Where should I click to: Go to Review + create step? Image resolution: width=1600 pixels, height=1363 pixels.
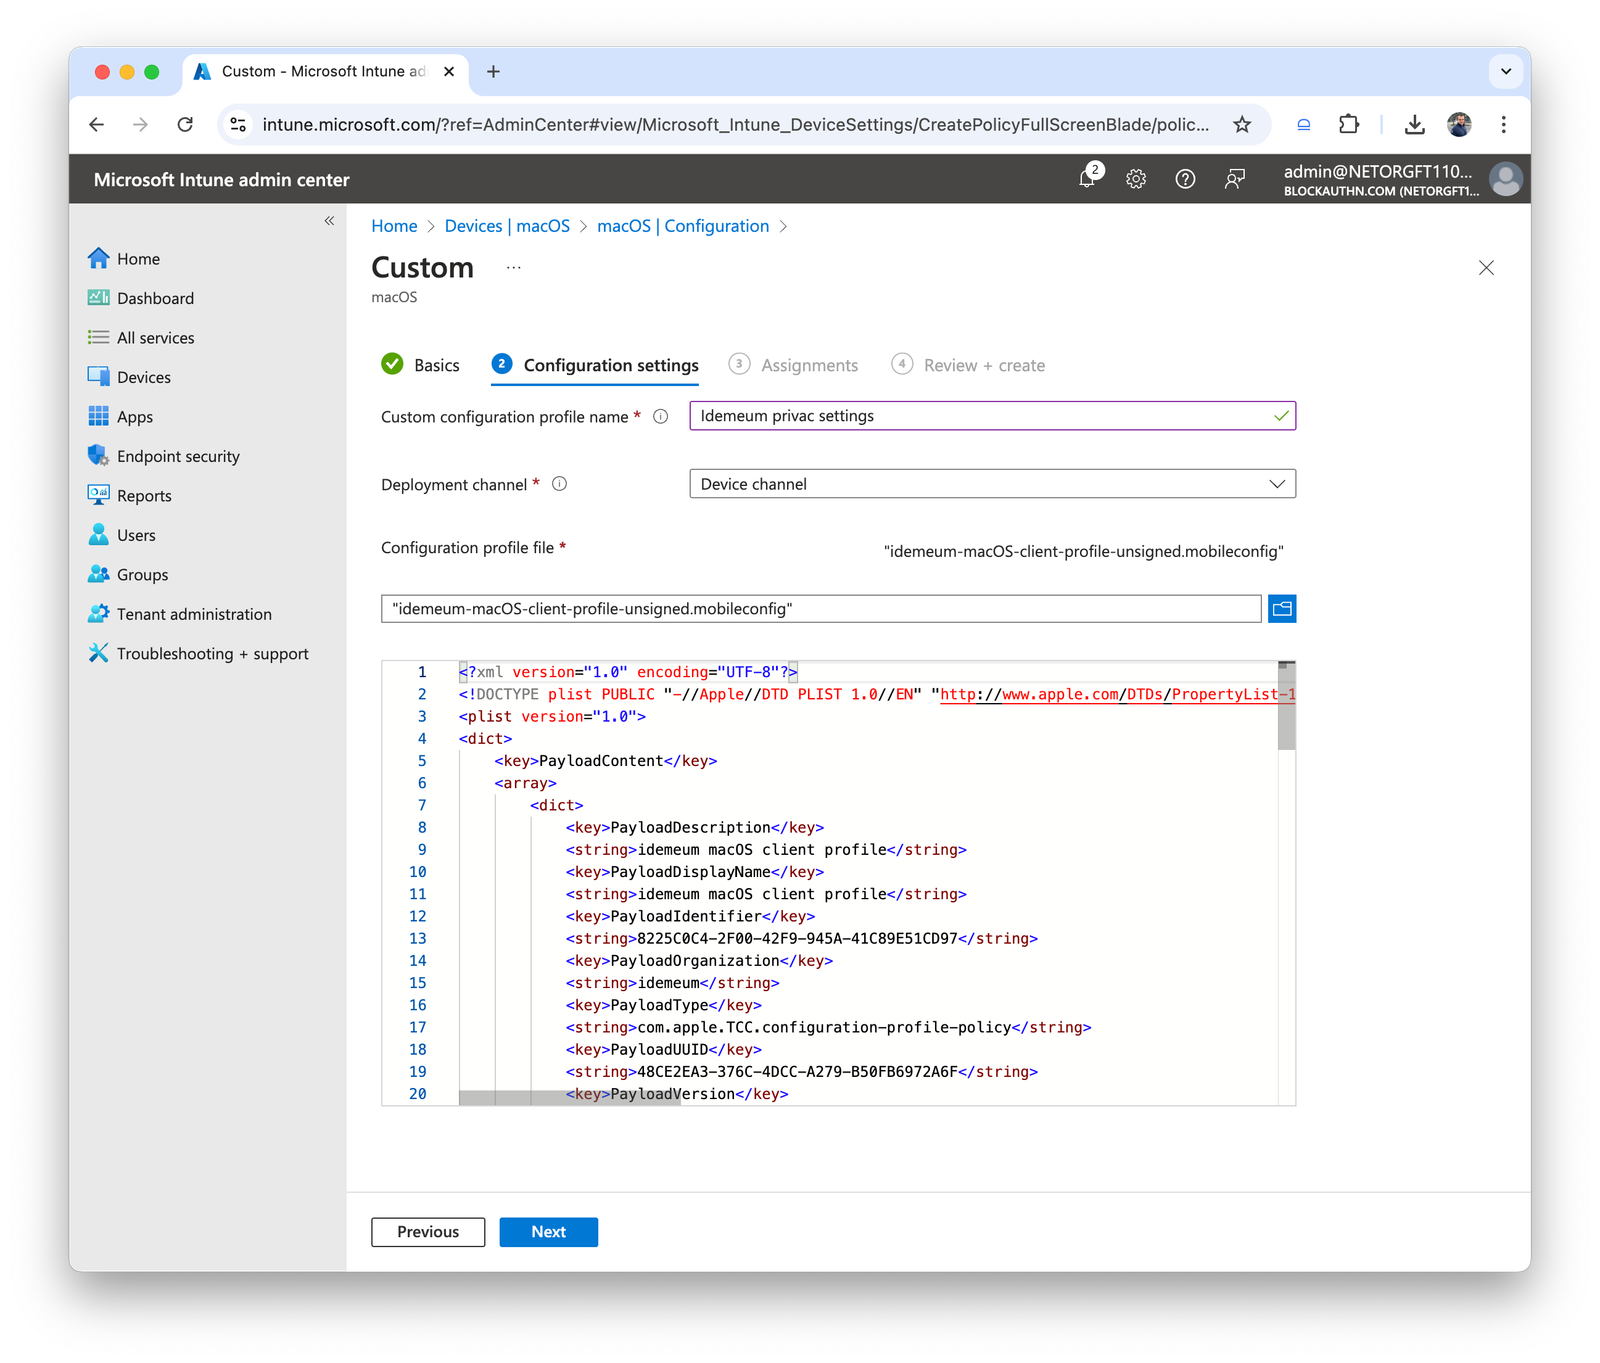[x=968, y=365]
